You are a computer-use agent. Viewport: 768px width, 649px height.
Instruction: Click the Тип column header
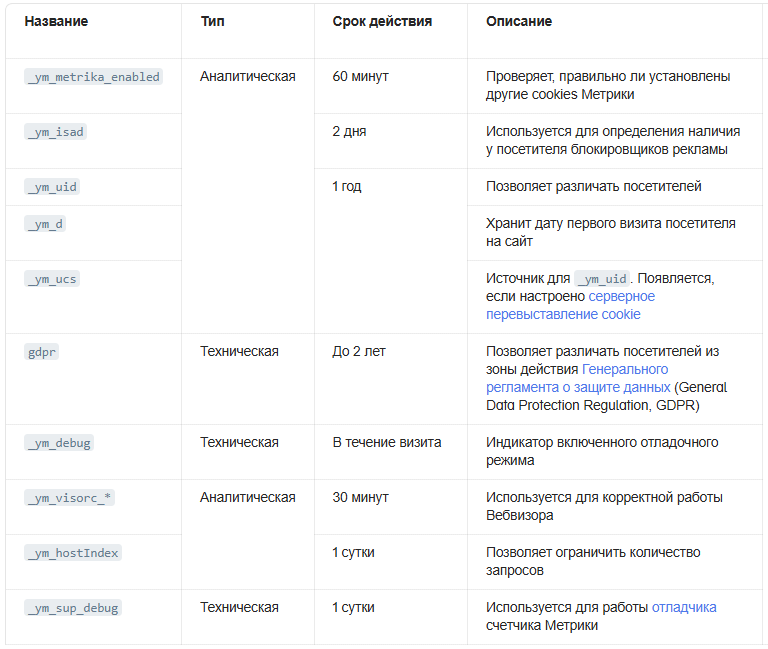click(x=213, y=21)
